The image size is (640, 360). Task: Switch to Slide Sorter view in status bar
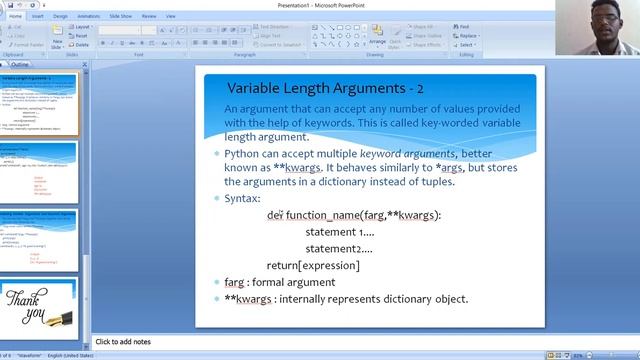[558, 356]
